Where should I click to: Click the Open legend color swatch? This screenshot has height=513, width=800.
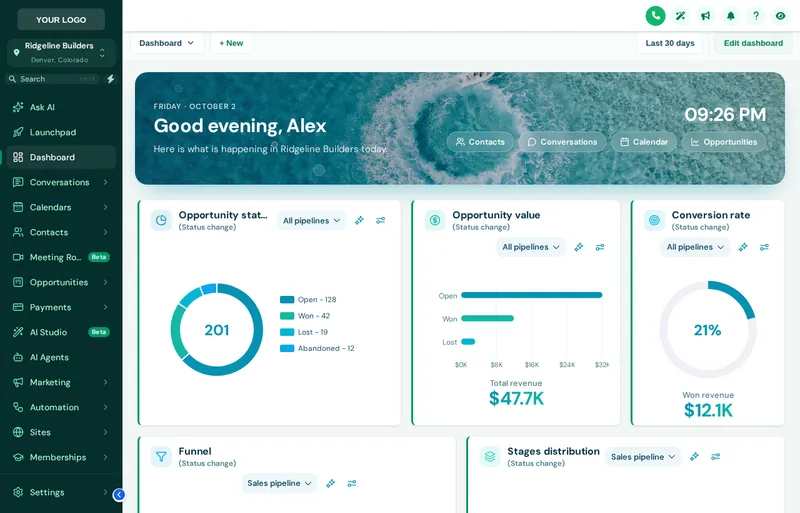click(x=287, y=300)
